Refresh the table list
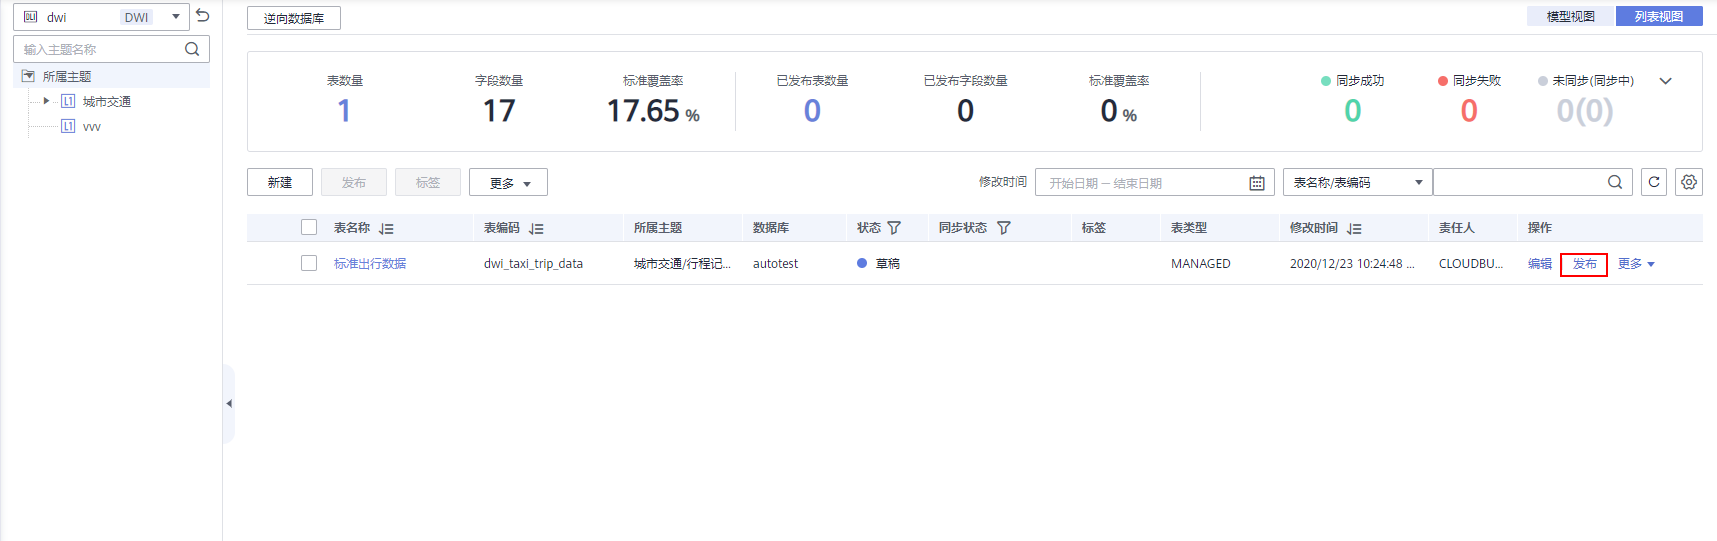 click(x=1654, y=182)
